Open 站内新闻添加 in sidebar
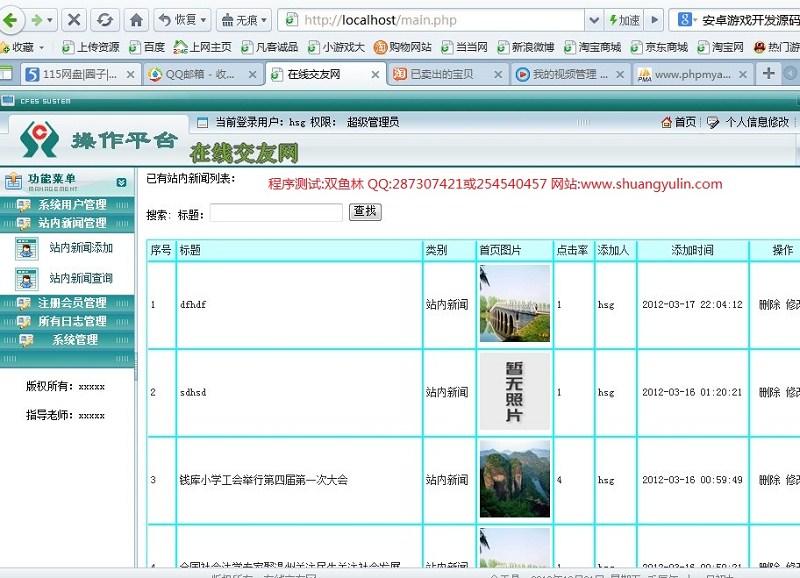800x578 pixels. pyautogui.click(x=81, y=248)
